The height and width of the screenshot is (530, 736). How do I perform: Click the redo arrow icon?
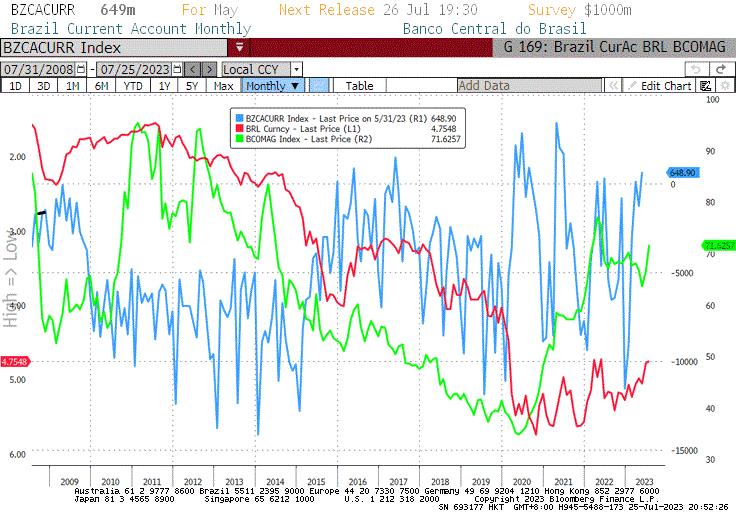click(721, 69)
